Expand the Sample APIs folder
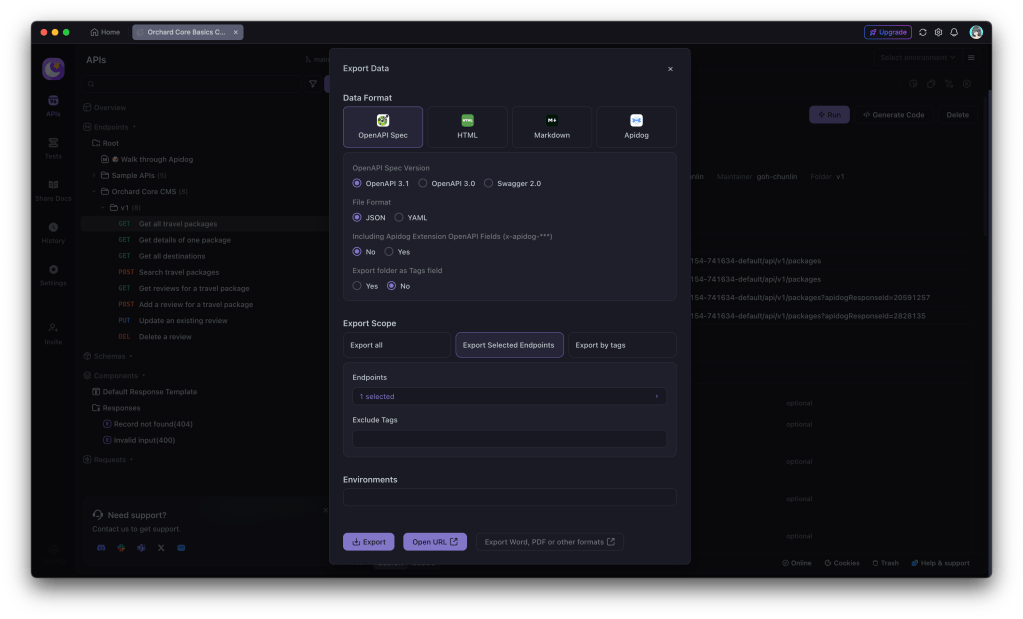 94,175
